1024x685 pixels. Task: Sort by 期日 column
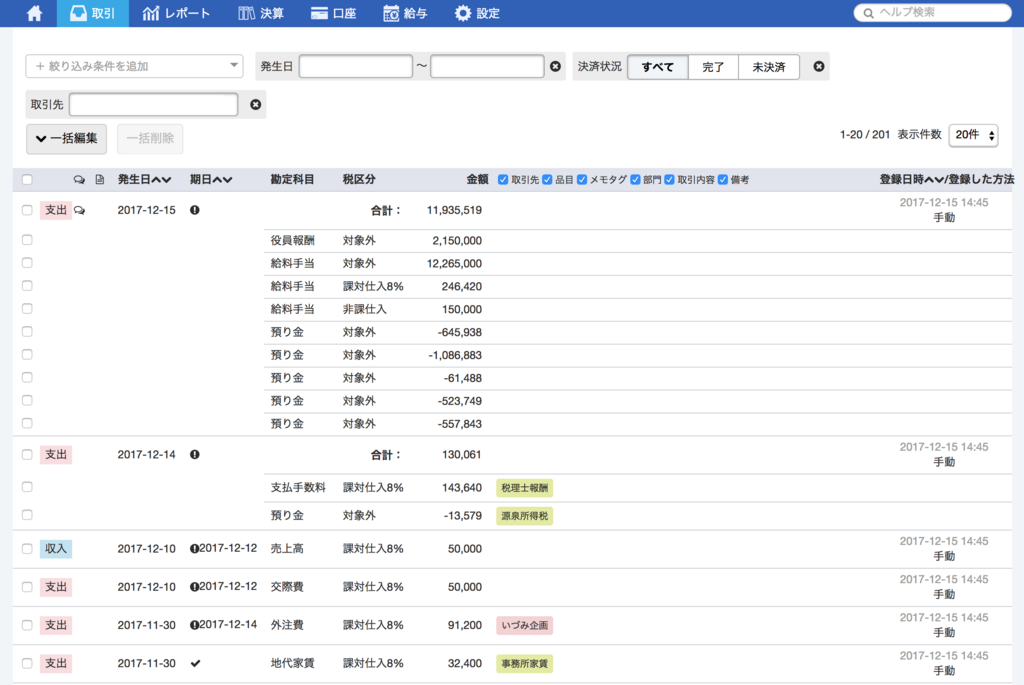(x=211, y=180)
